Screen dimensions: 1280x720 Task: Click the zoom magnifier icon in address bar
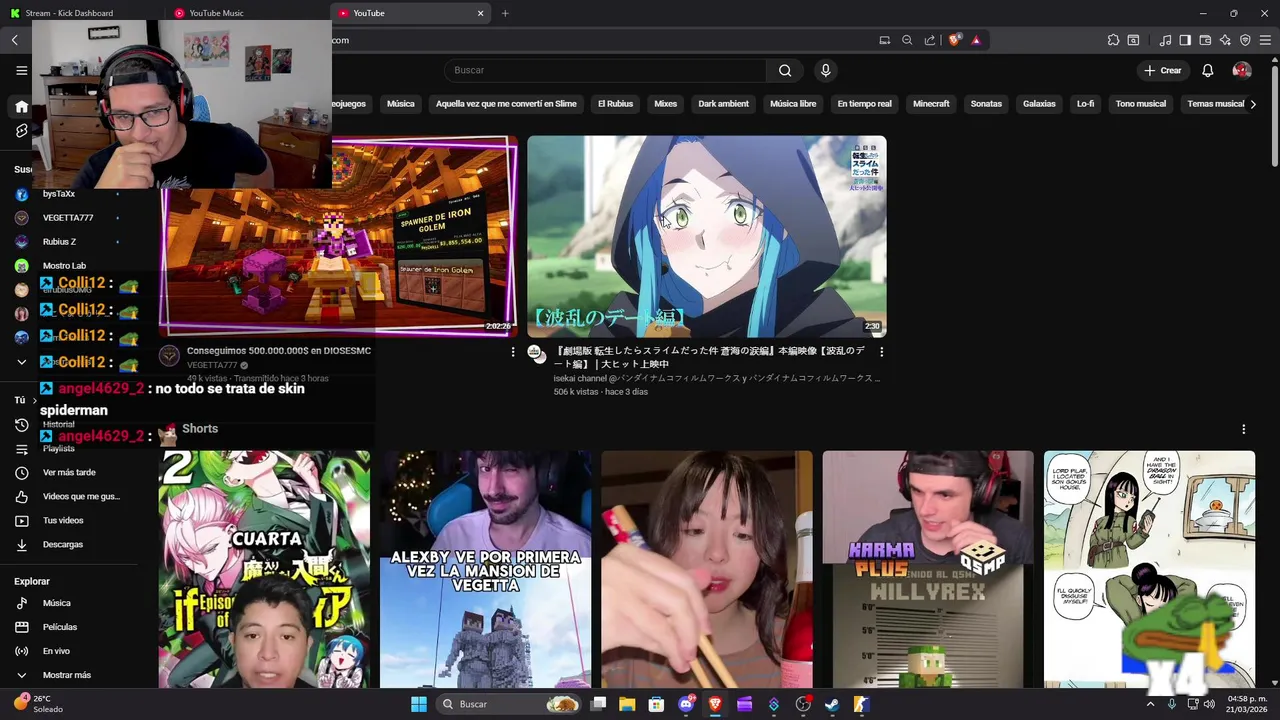pyautogui.click(x=907, y=40)
